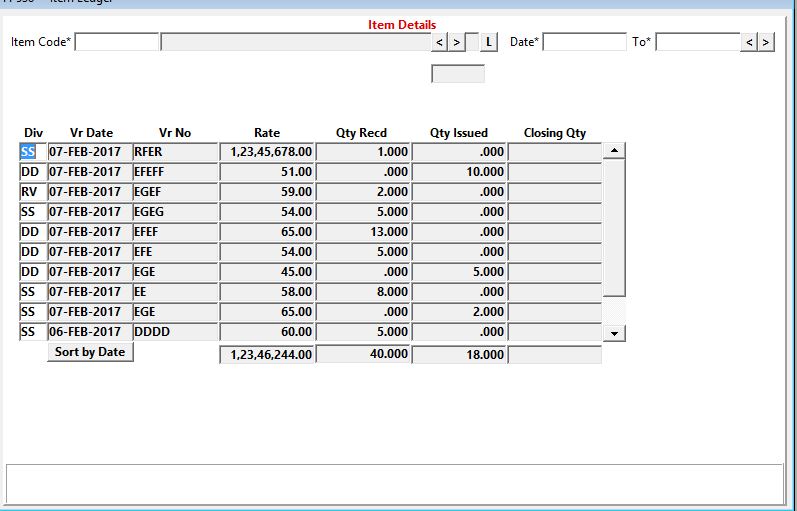This screenshot has height=511, width=797.
Task: Select the Rate cell showing 1,23,45,678.00
Action: (x=267, y=152)
